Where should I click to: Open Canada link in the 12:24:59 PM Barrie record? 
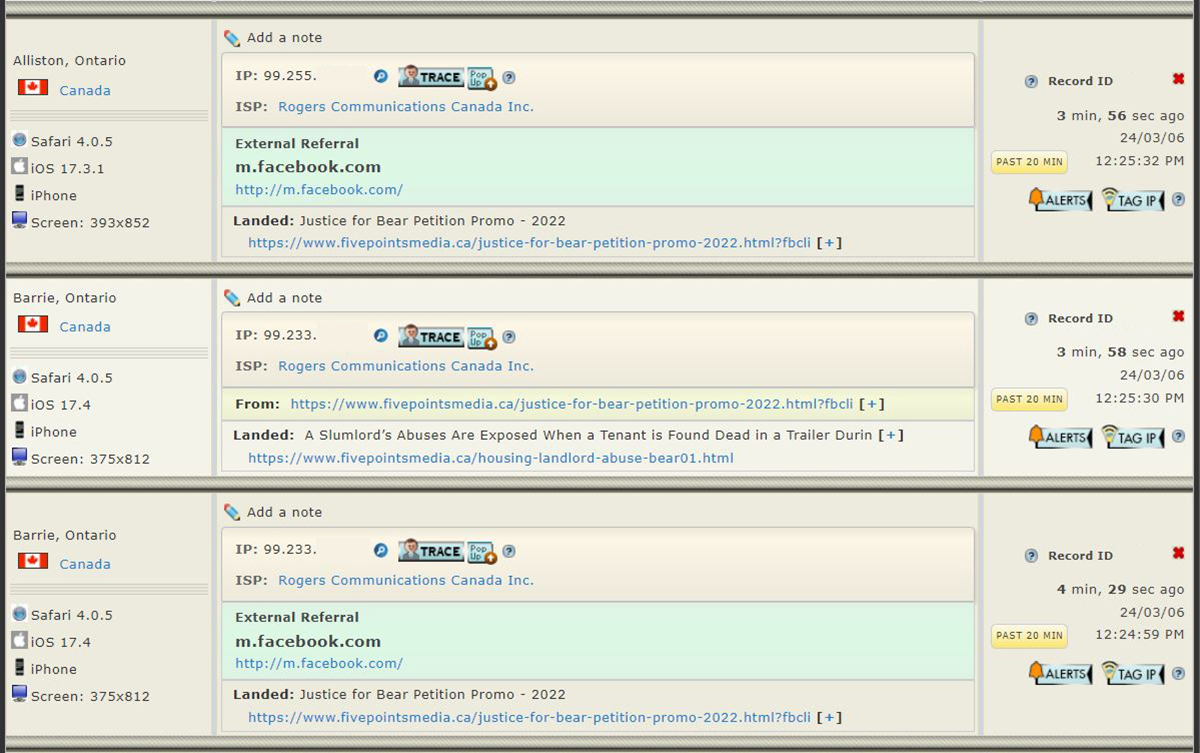click(85, 564)
